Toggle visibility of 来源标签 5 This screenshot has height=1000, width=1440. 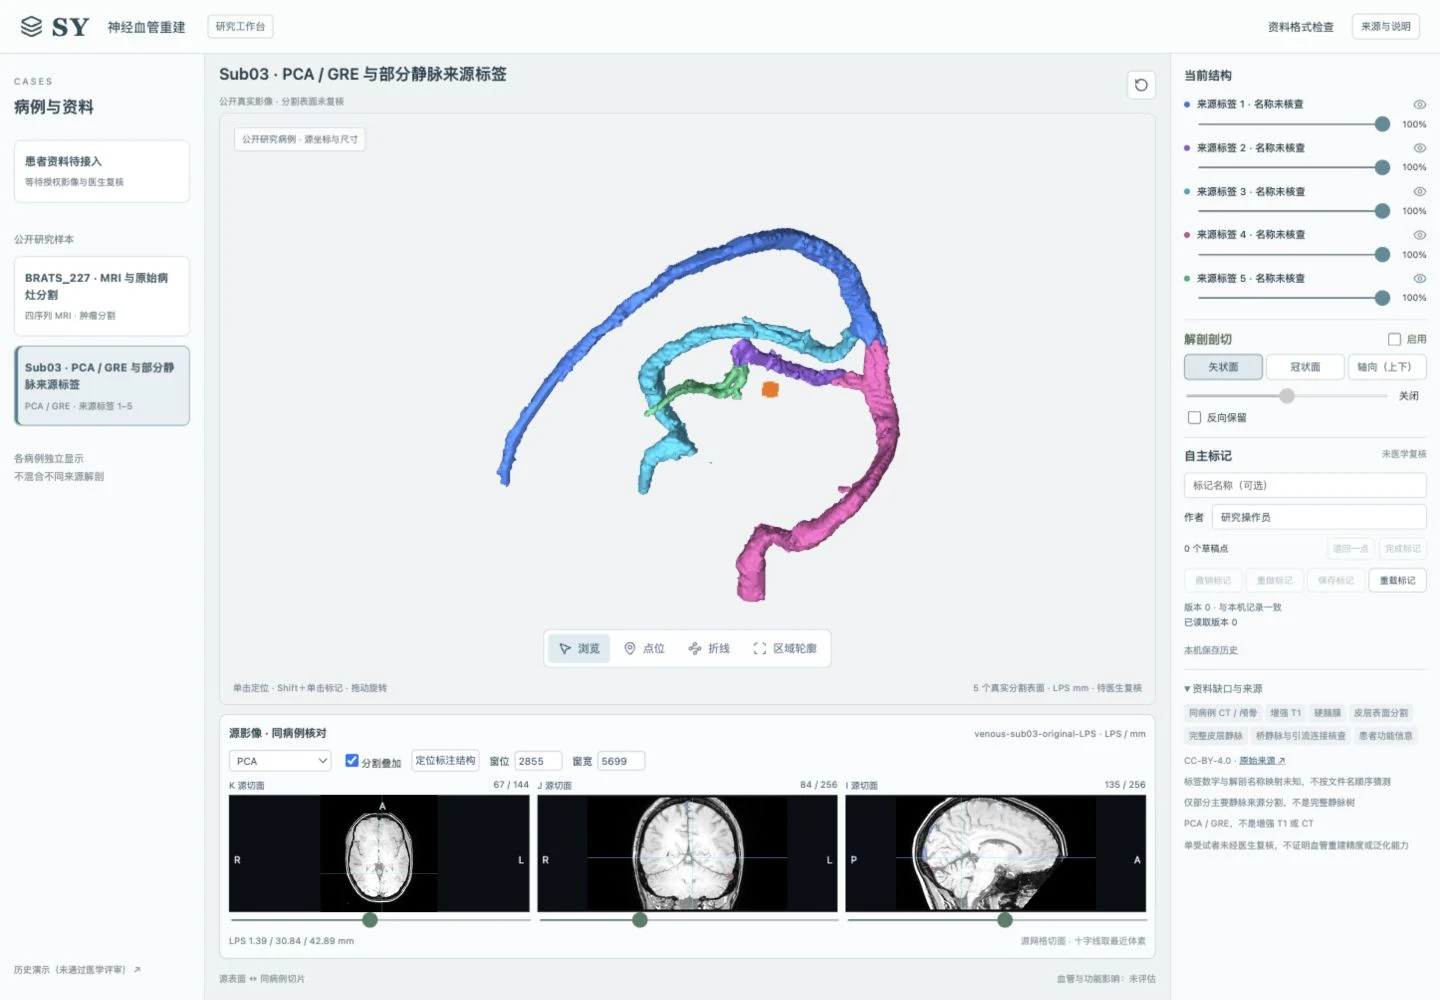tap(1419, 278)
